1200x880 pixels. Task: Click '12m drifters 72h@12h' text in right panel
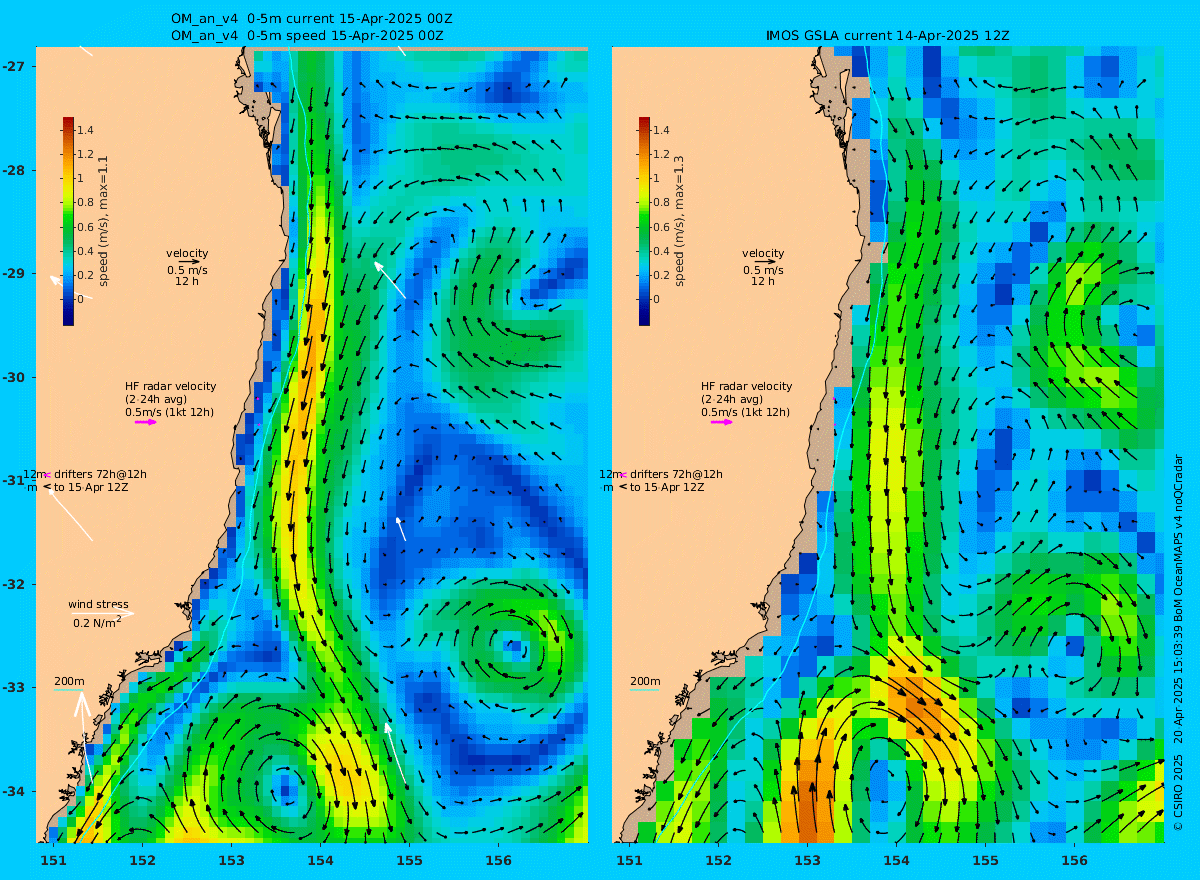[x=661, y=474]
